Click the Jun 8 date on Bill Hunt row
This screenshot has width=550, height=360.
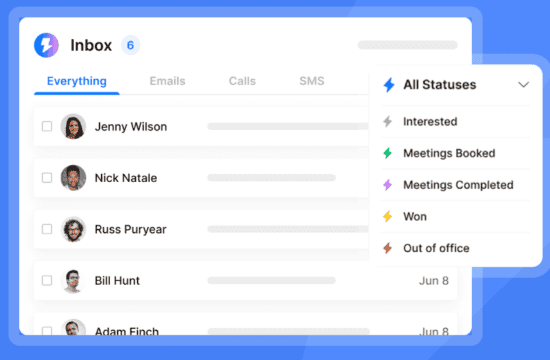(434, 281)
